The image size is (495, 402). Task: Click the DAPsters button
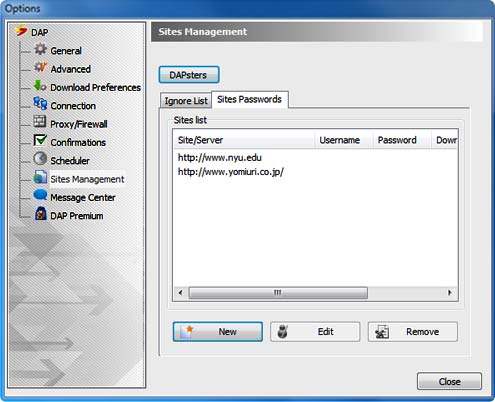coord(189,75)
